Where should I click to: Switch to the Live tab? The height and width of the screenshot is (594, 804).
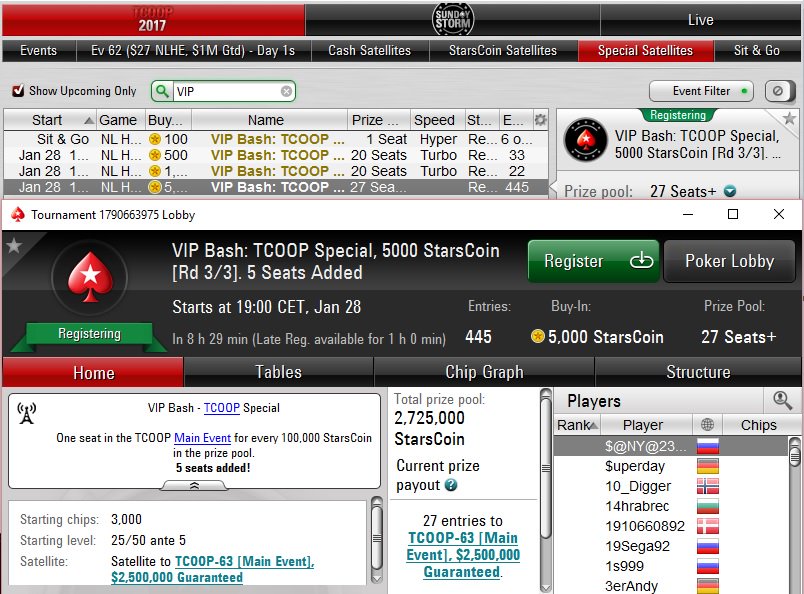(700, 19)
